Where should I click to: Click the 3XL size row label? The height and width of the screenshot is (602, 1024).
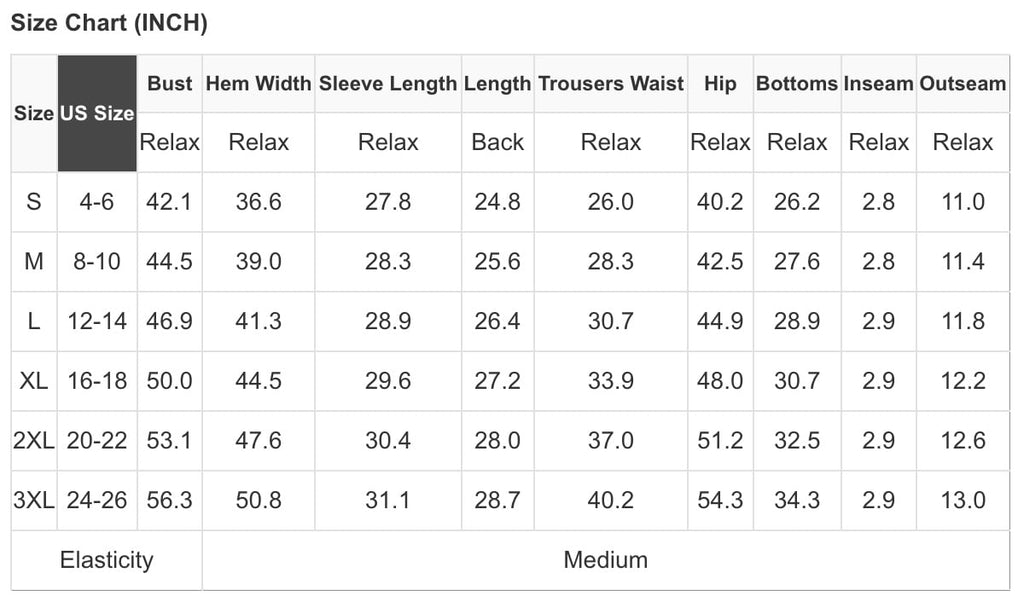coord(34,501)
